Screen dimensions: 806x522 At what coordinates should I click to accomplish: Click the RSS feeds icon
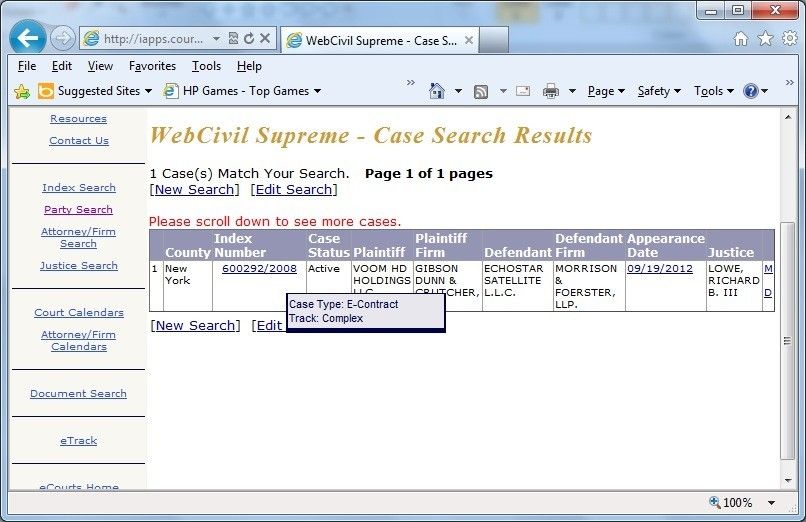point(481,91)
